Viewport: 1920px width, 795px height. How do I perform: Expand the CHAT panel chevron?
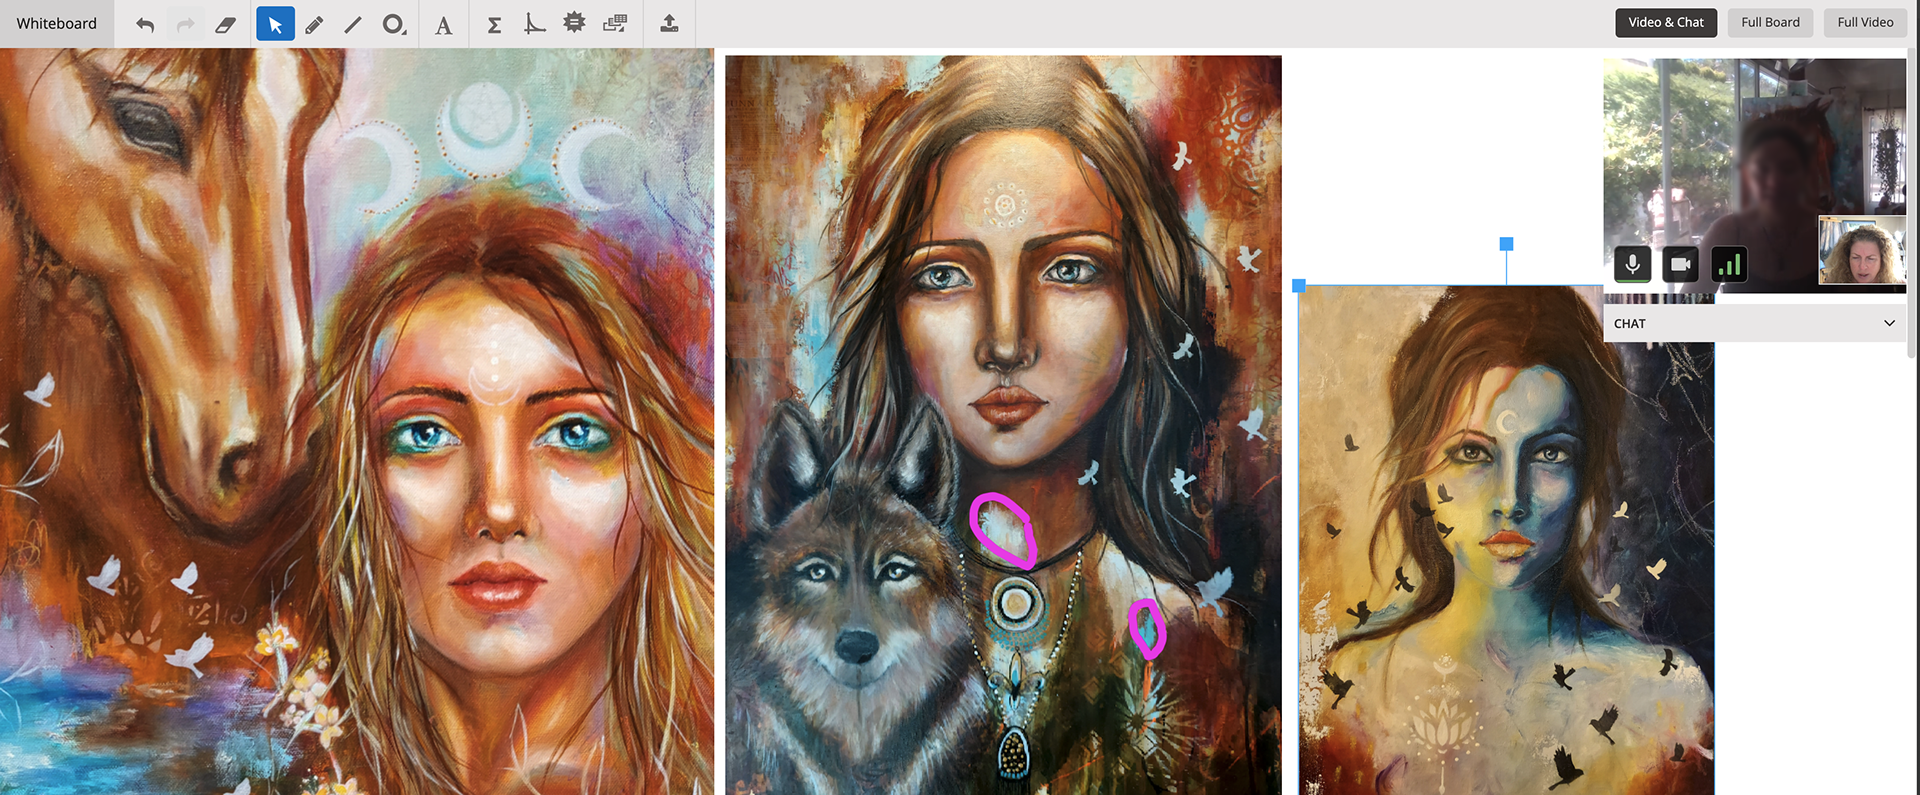point(1889,323)
